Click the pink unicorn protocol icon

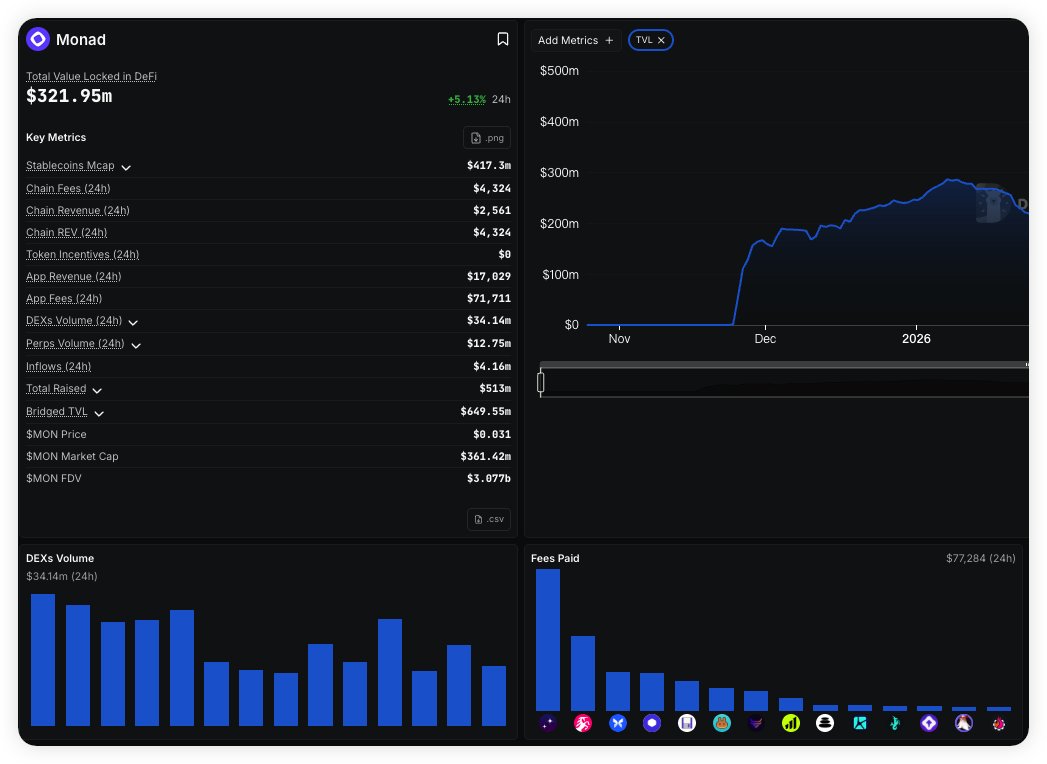point(583,723)
